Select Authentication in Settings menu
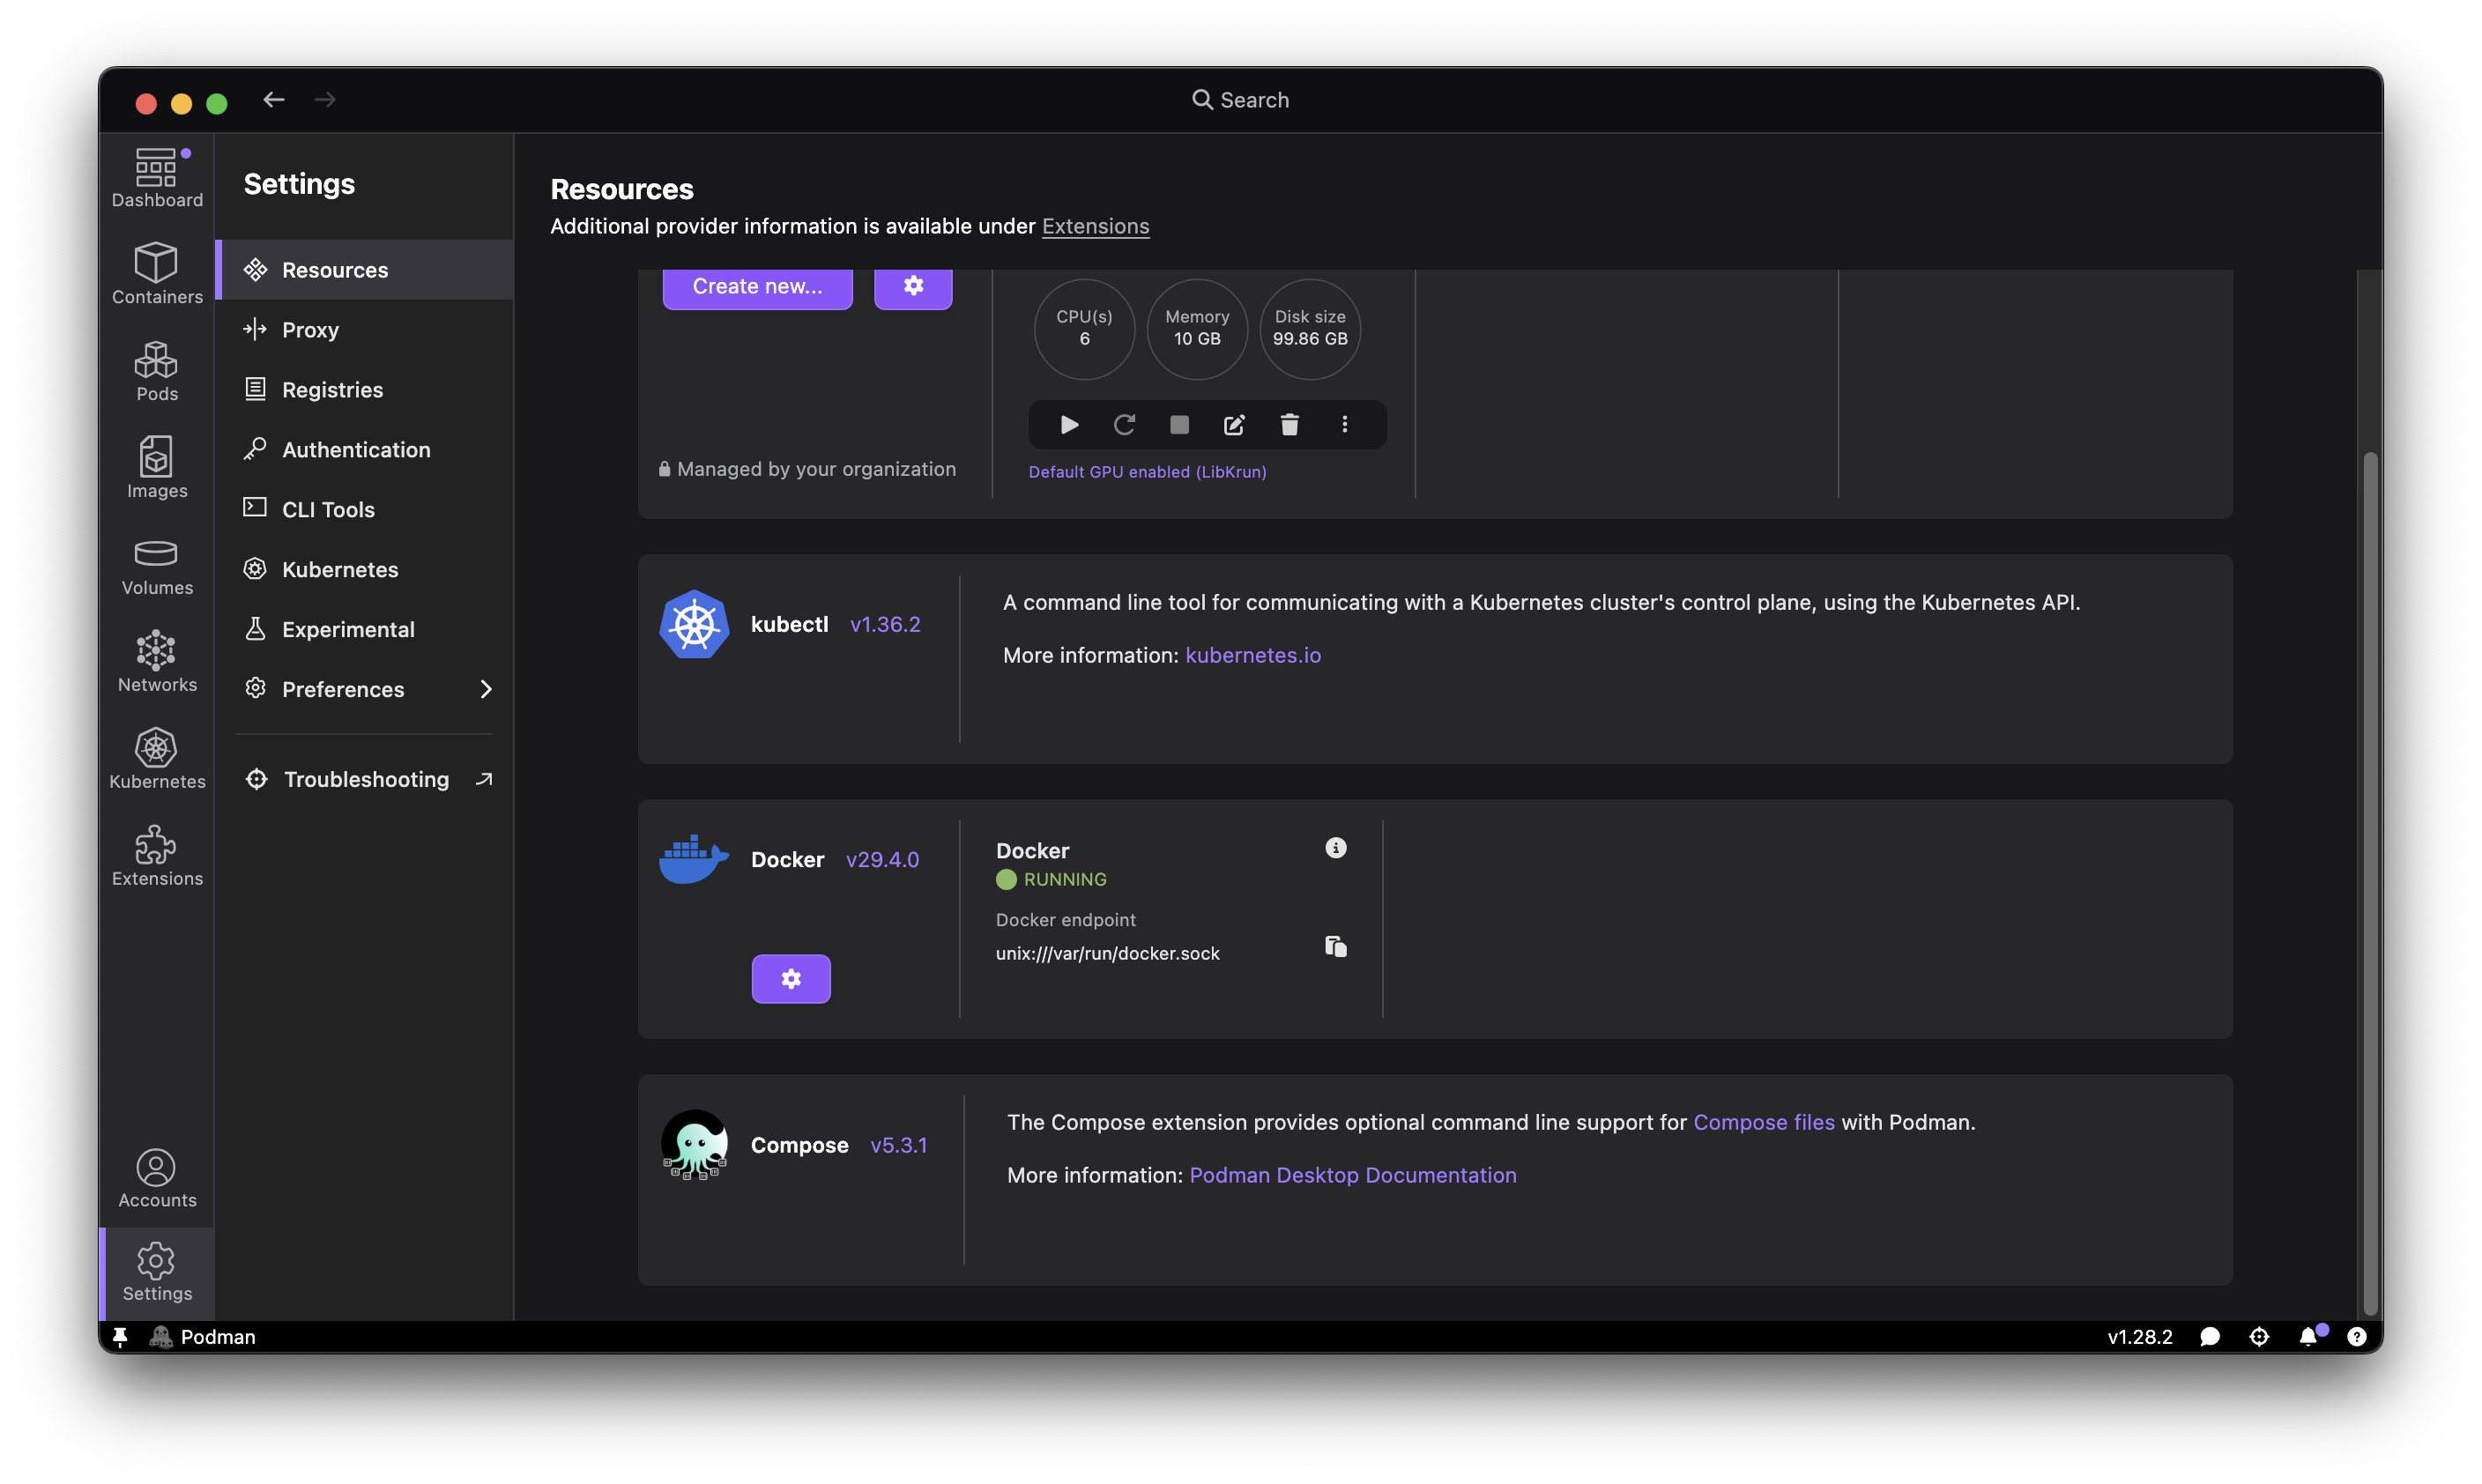This screenshot has height=1484, width=2482. click(x=365, y=450)
